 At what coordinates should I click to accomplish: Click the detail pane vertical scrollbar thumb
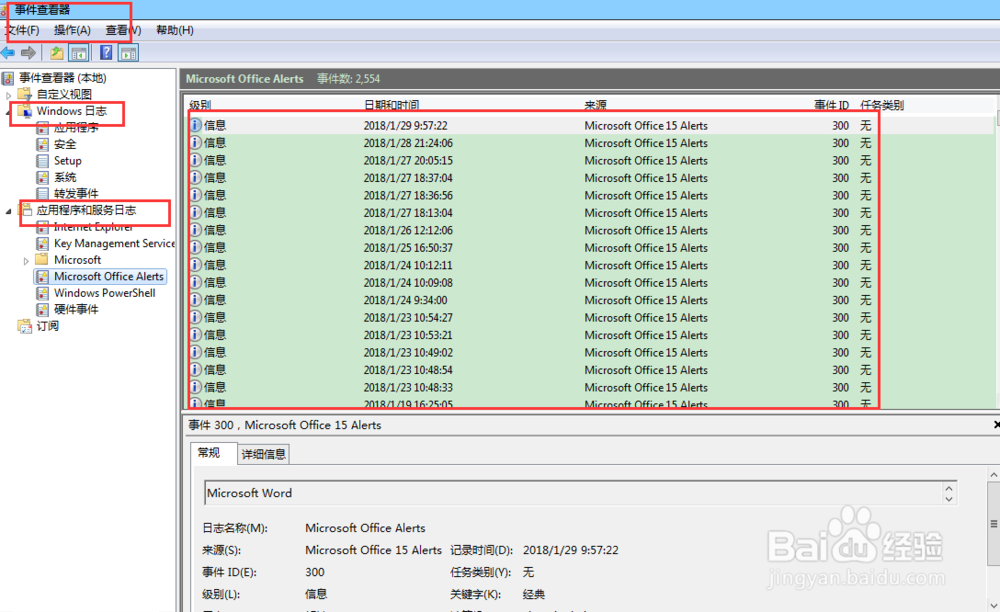pyautogui.click(x=994, y=524)
